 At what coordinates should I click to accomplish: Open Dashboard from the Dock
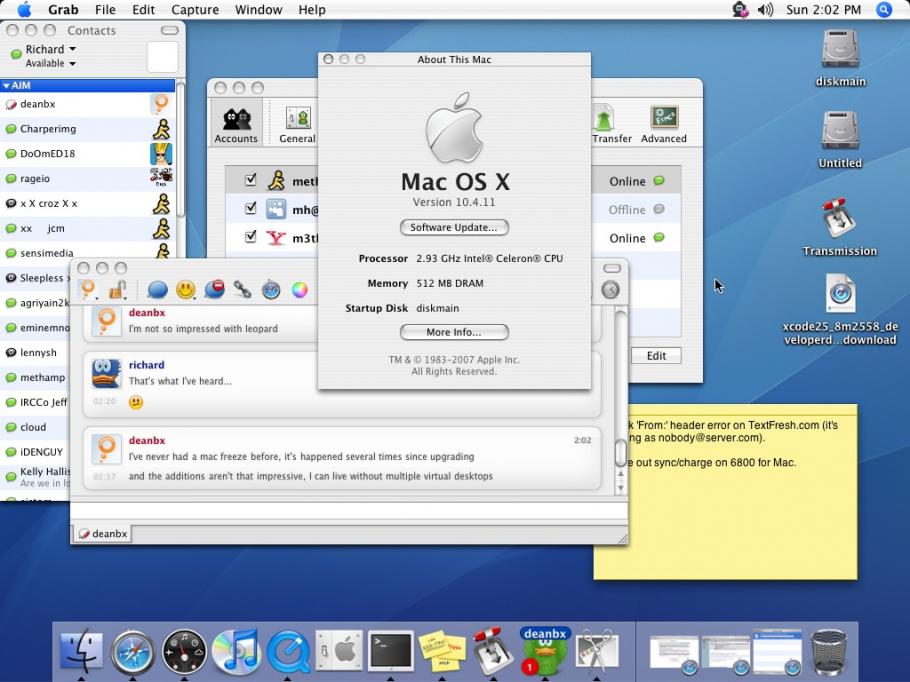pyautogui.click(x=185, y=652)
